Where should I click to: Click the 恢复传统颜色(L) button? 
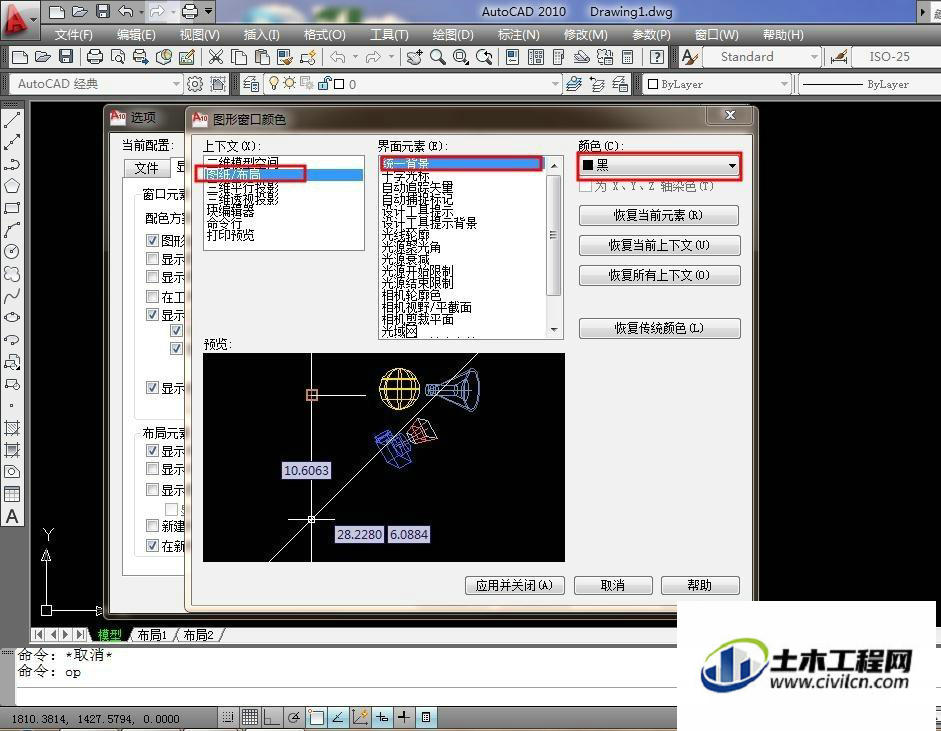[x=659, y=328]
